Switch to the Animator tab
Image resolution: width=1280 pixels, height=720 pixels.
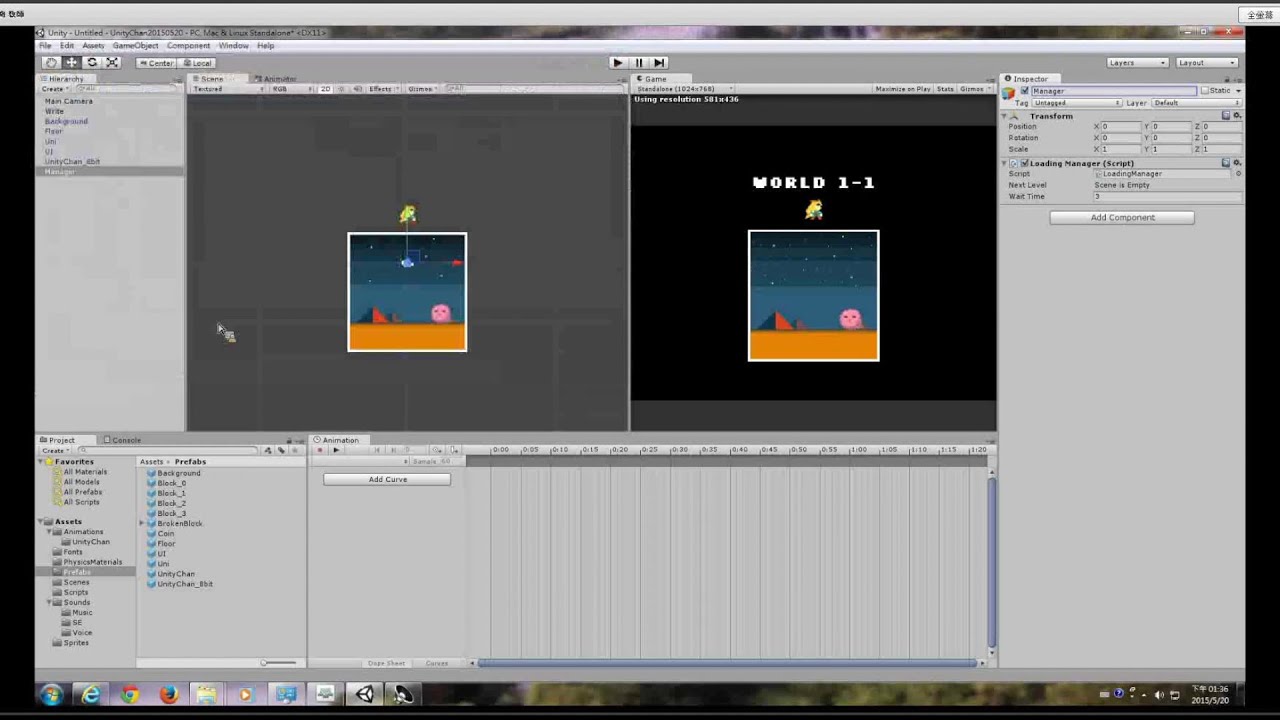276,79
